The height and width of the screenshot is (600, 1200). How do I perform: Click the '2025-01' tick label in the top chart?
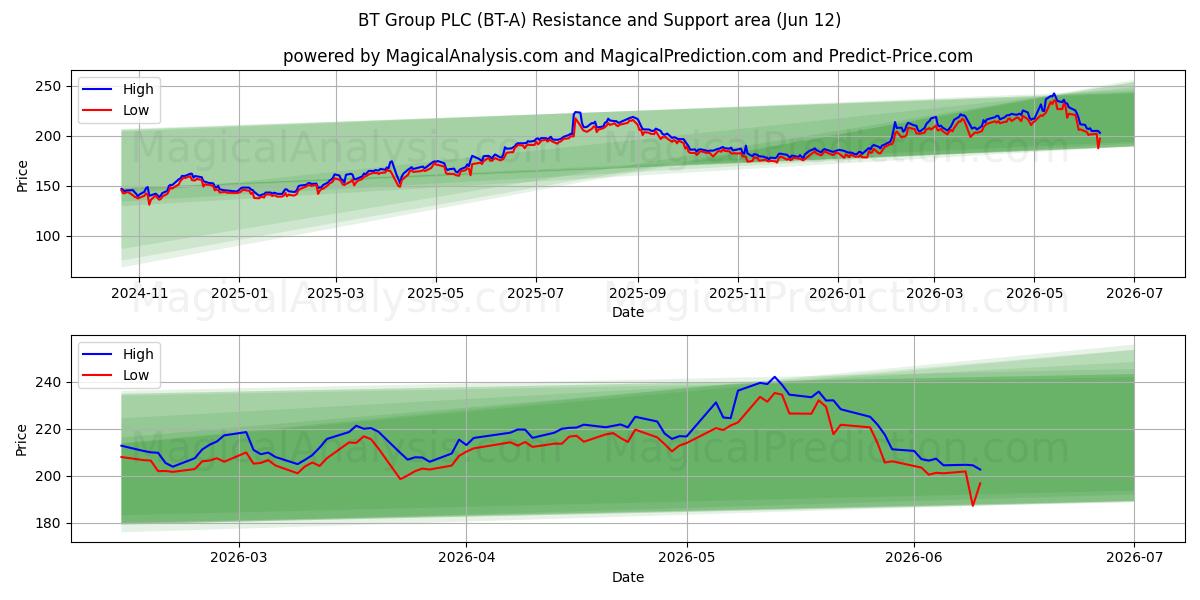coord(239,294)
